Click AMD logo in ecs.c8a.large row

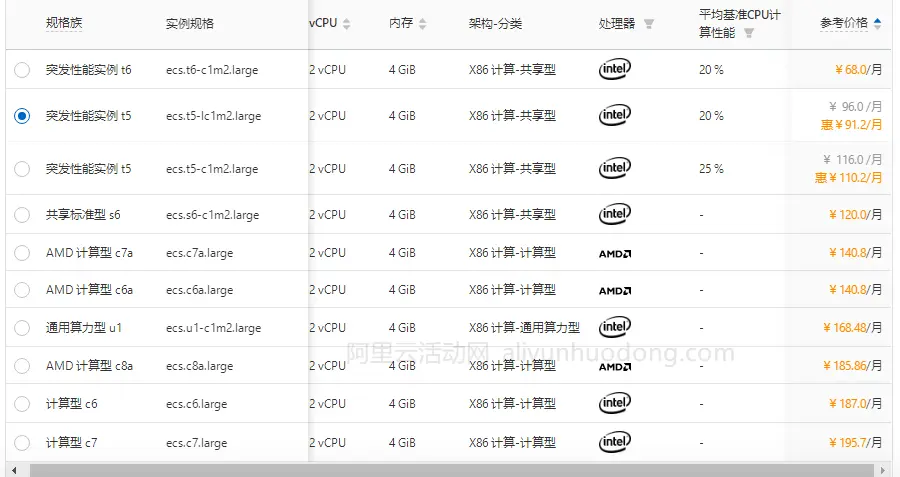coord(615,367)
